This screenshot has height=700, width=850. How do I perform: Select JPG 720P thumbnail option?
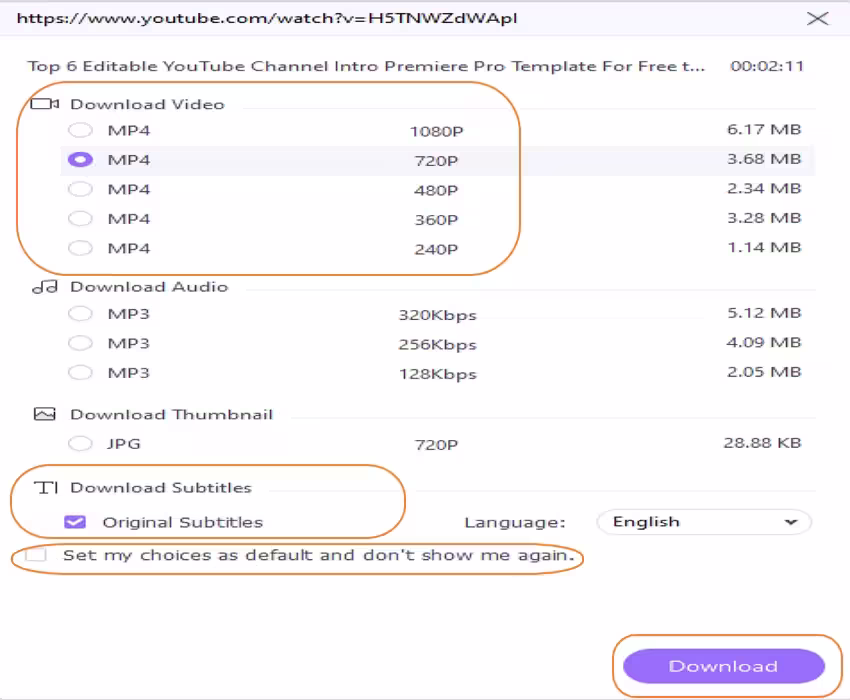(80, 442)
